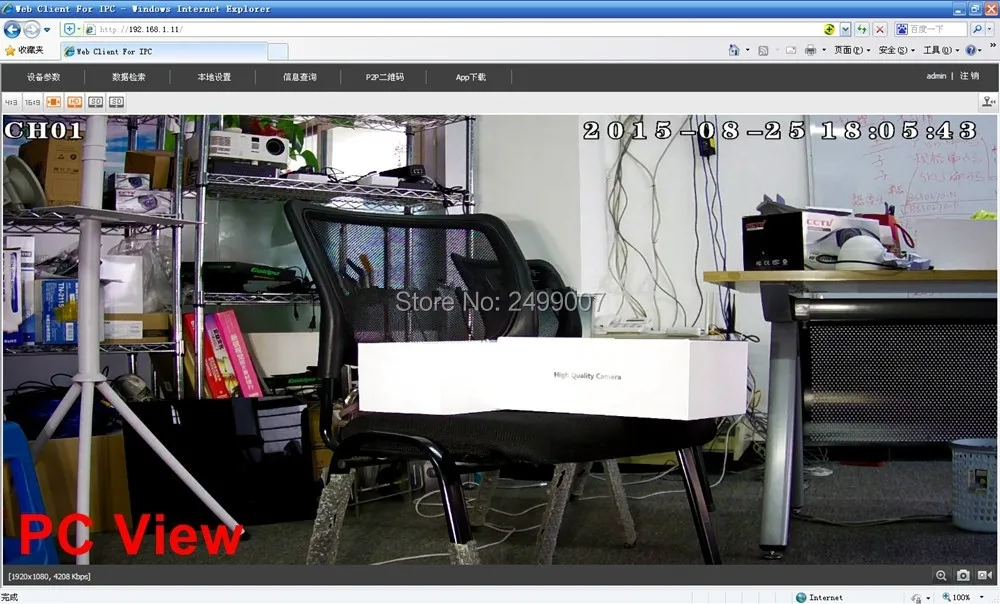
Task: Click the 注销 logout link
Action: coord(969,76)
